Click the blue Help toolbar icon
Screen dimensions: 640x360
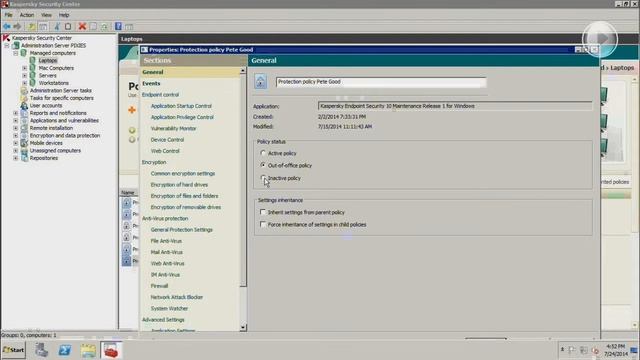pos(118,27)
